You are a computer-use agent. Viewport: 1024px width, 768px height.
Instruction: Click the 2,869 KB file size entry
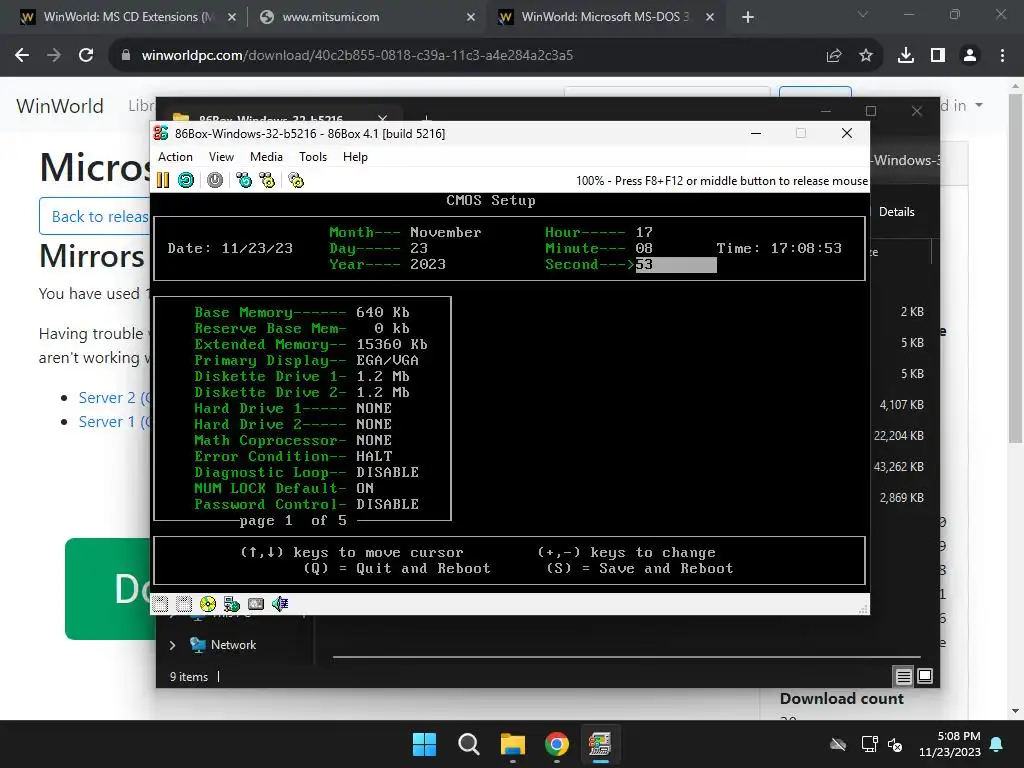902,498
